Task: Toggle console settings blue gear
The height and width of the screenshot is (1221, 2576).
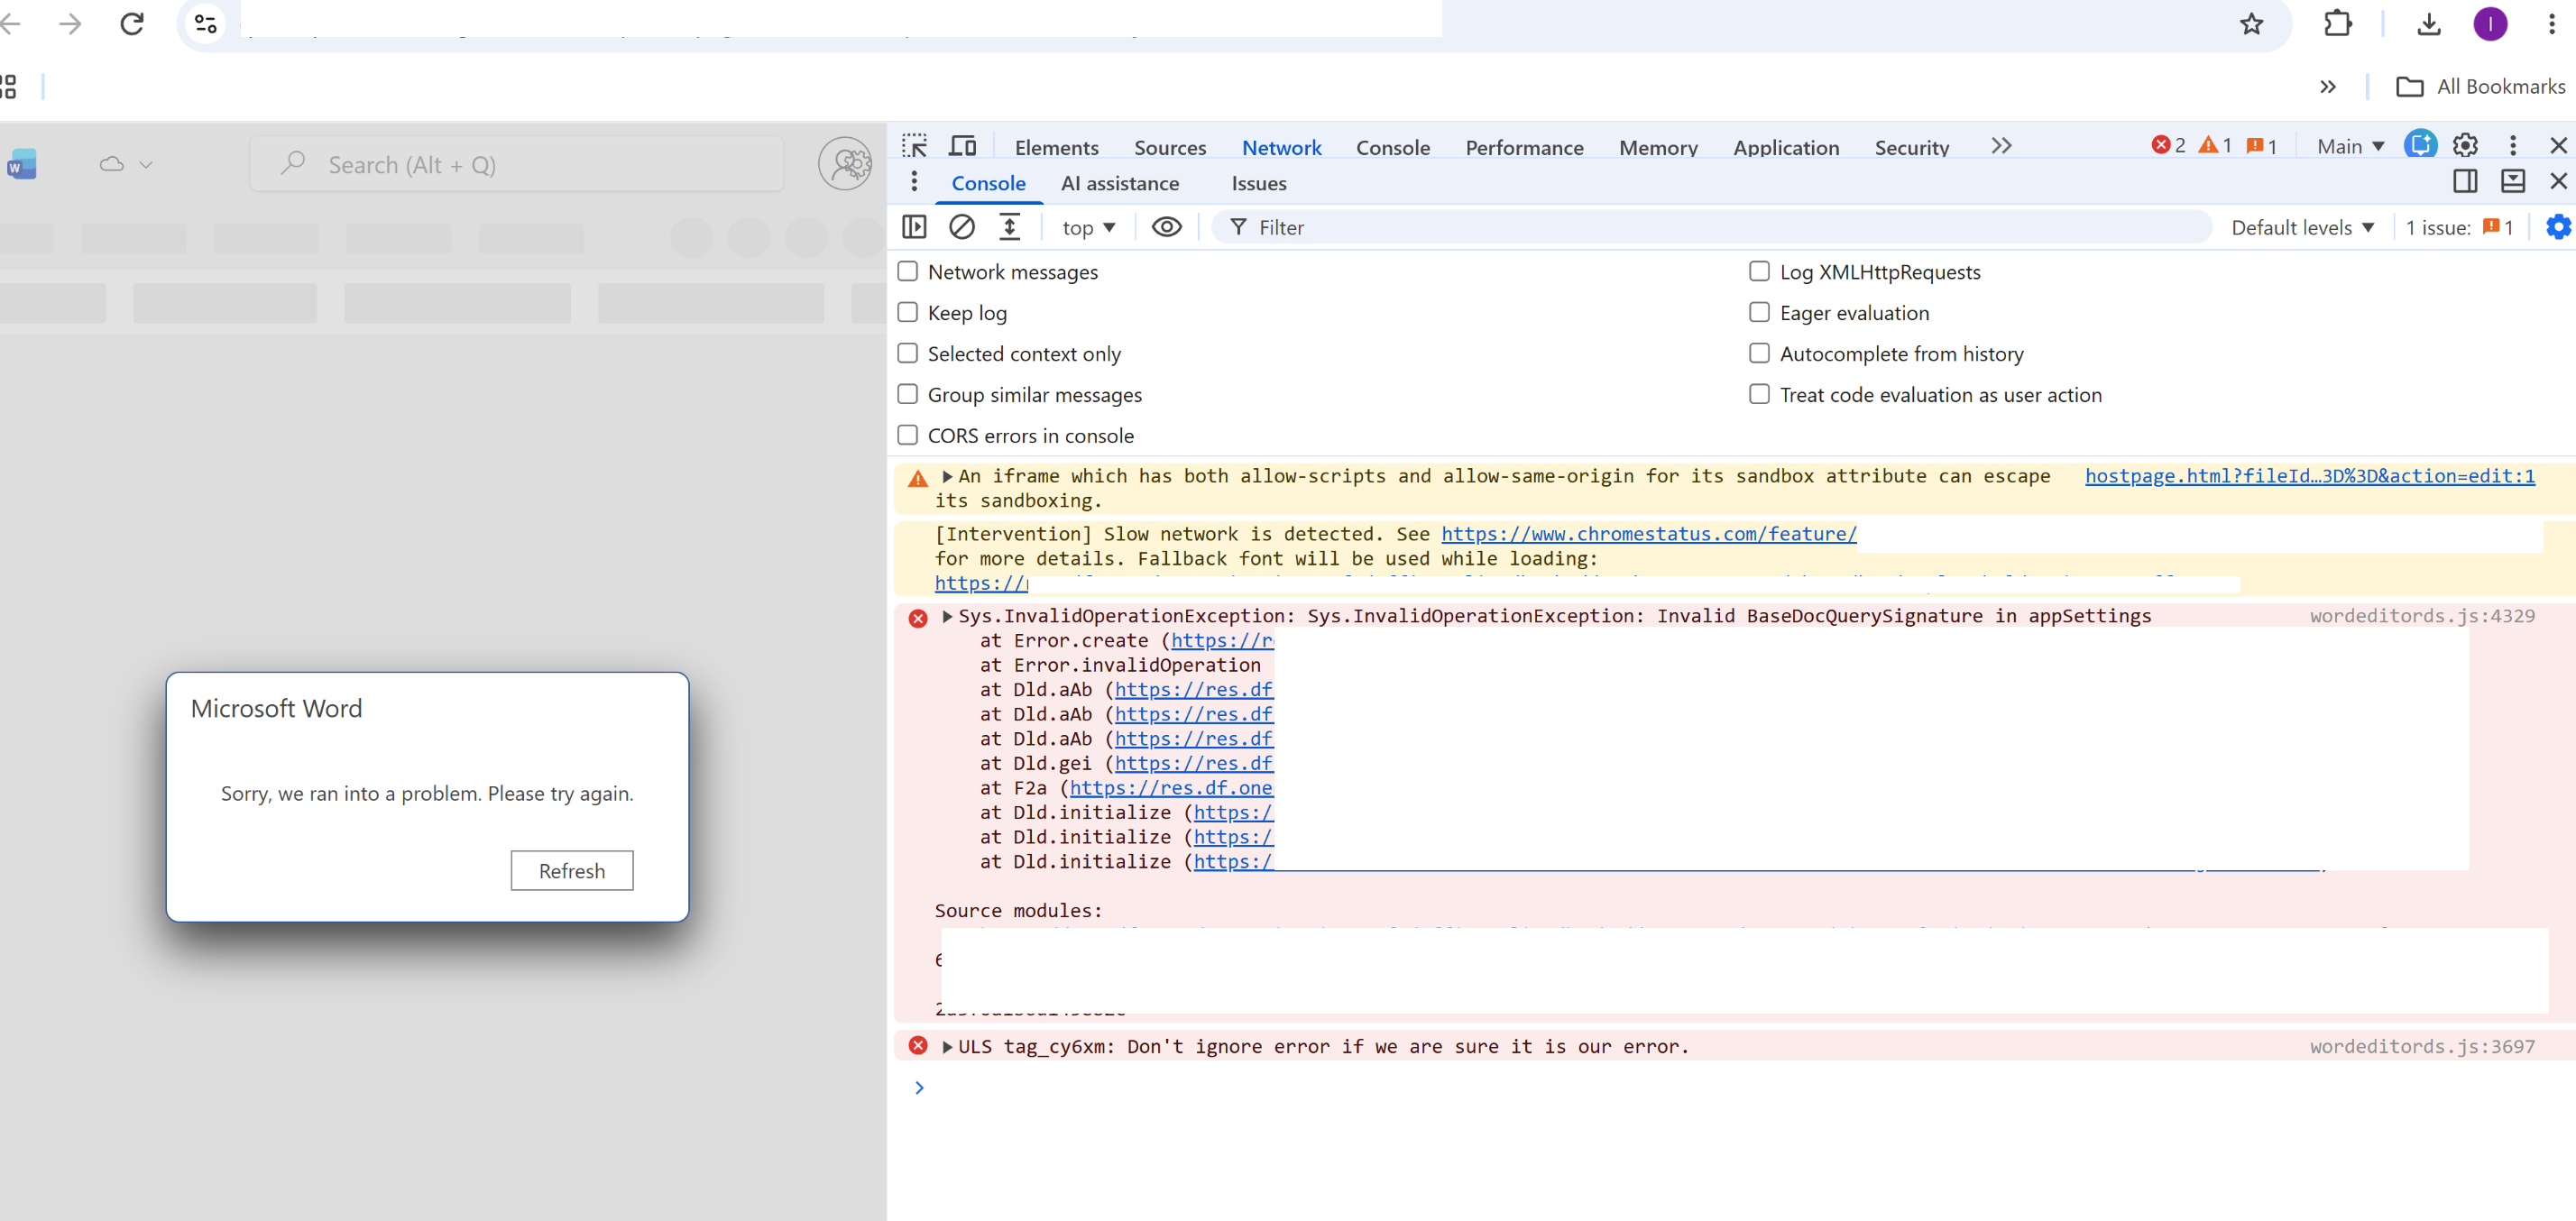Action: 2557,227
